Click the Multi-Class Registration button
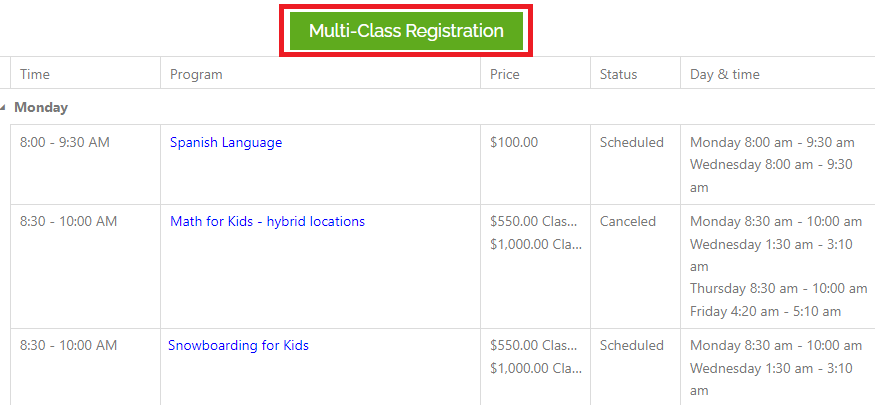The width and height of the screenshot is (875, 405). [x=406, y=31]
